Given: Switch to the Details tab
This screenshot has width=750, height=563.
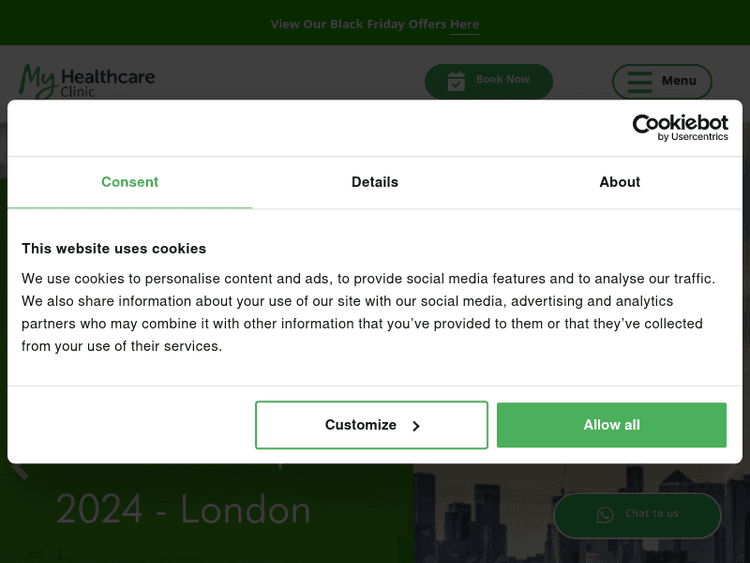Looking at the screenshot, I should [x=375, y=182].
